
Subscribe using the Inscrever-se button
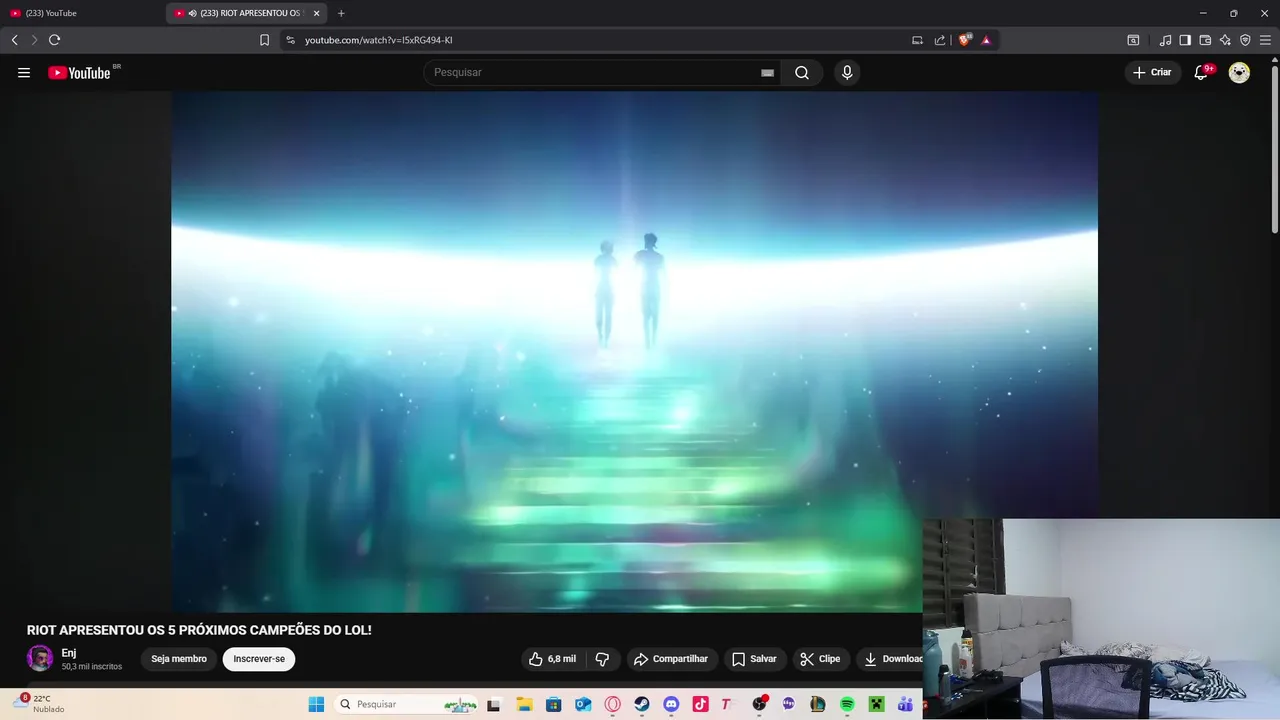click(259, 659)
